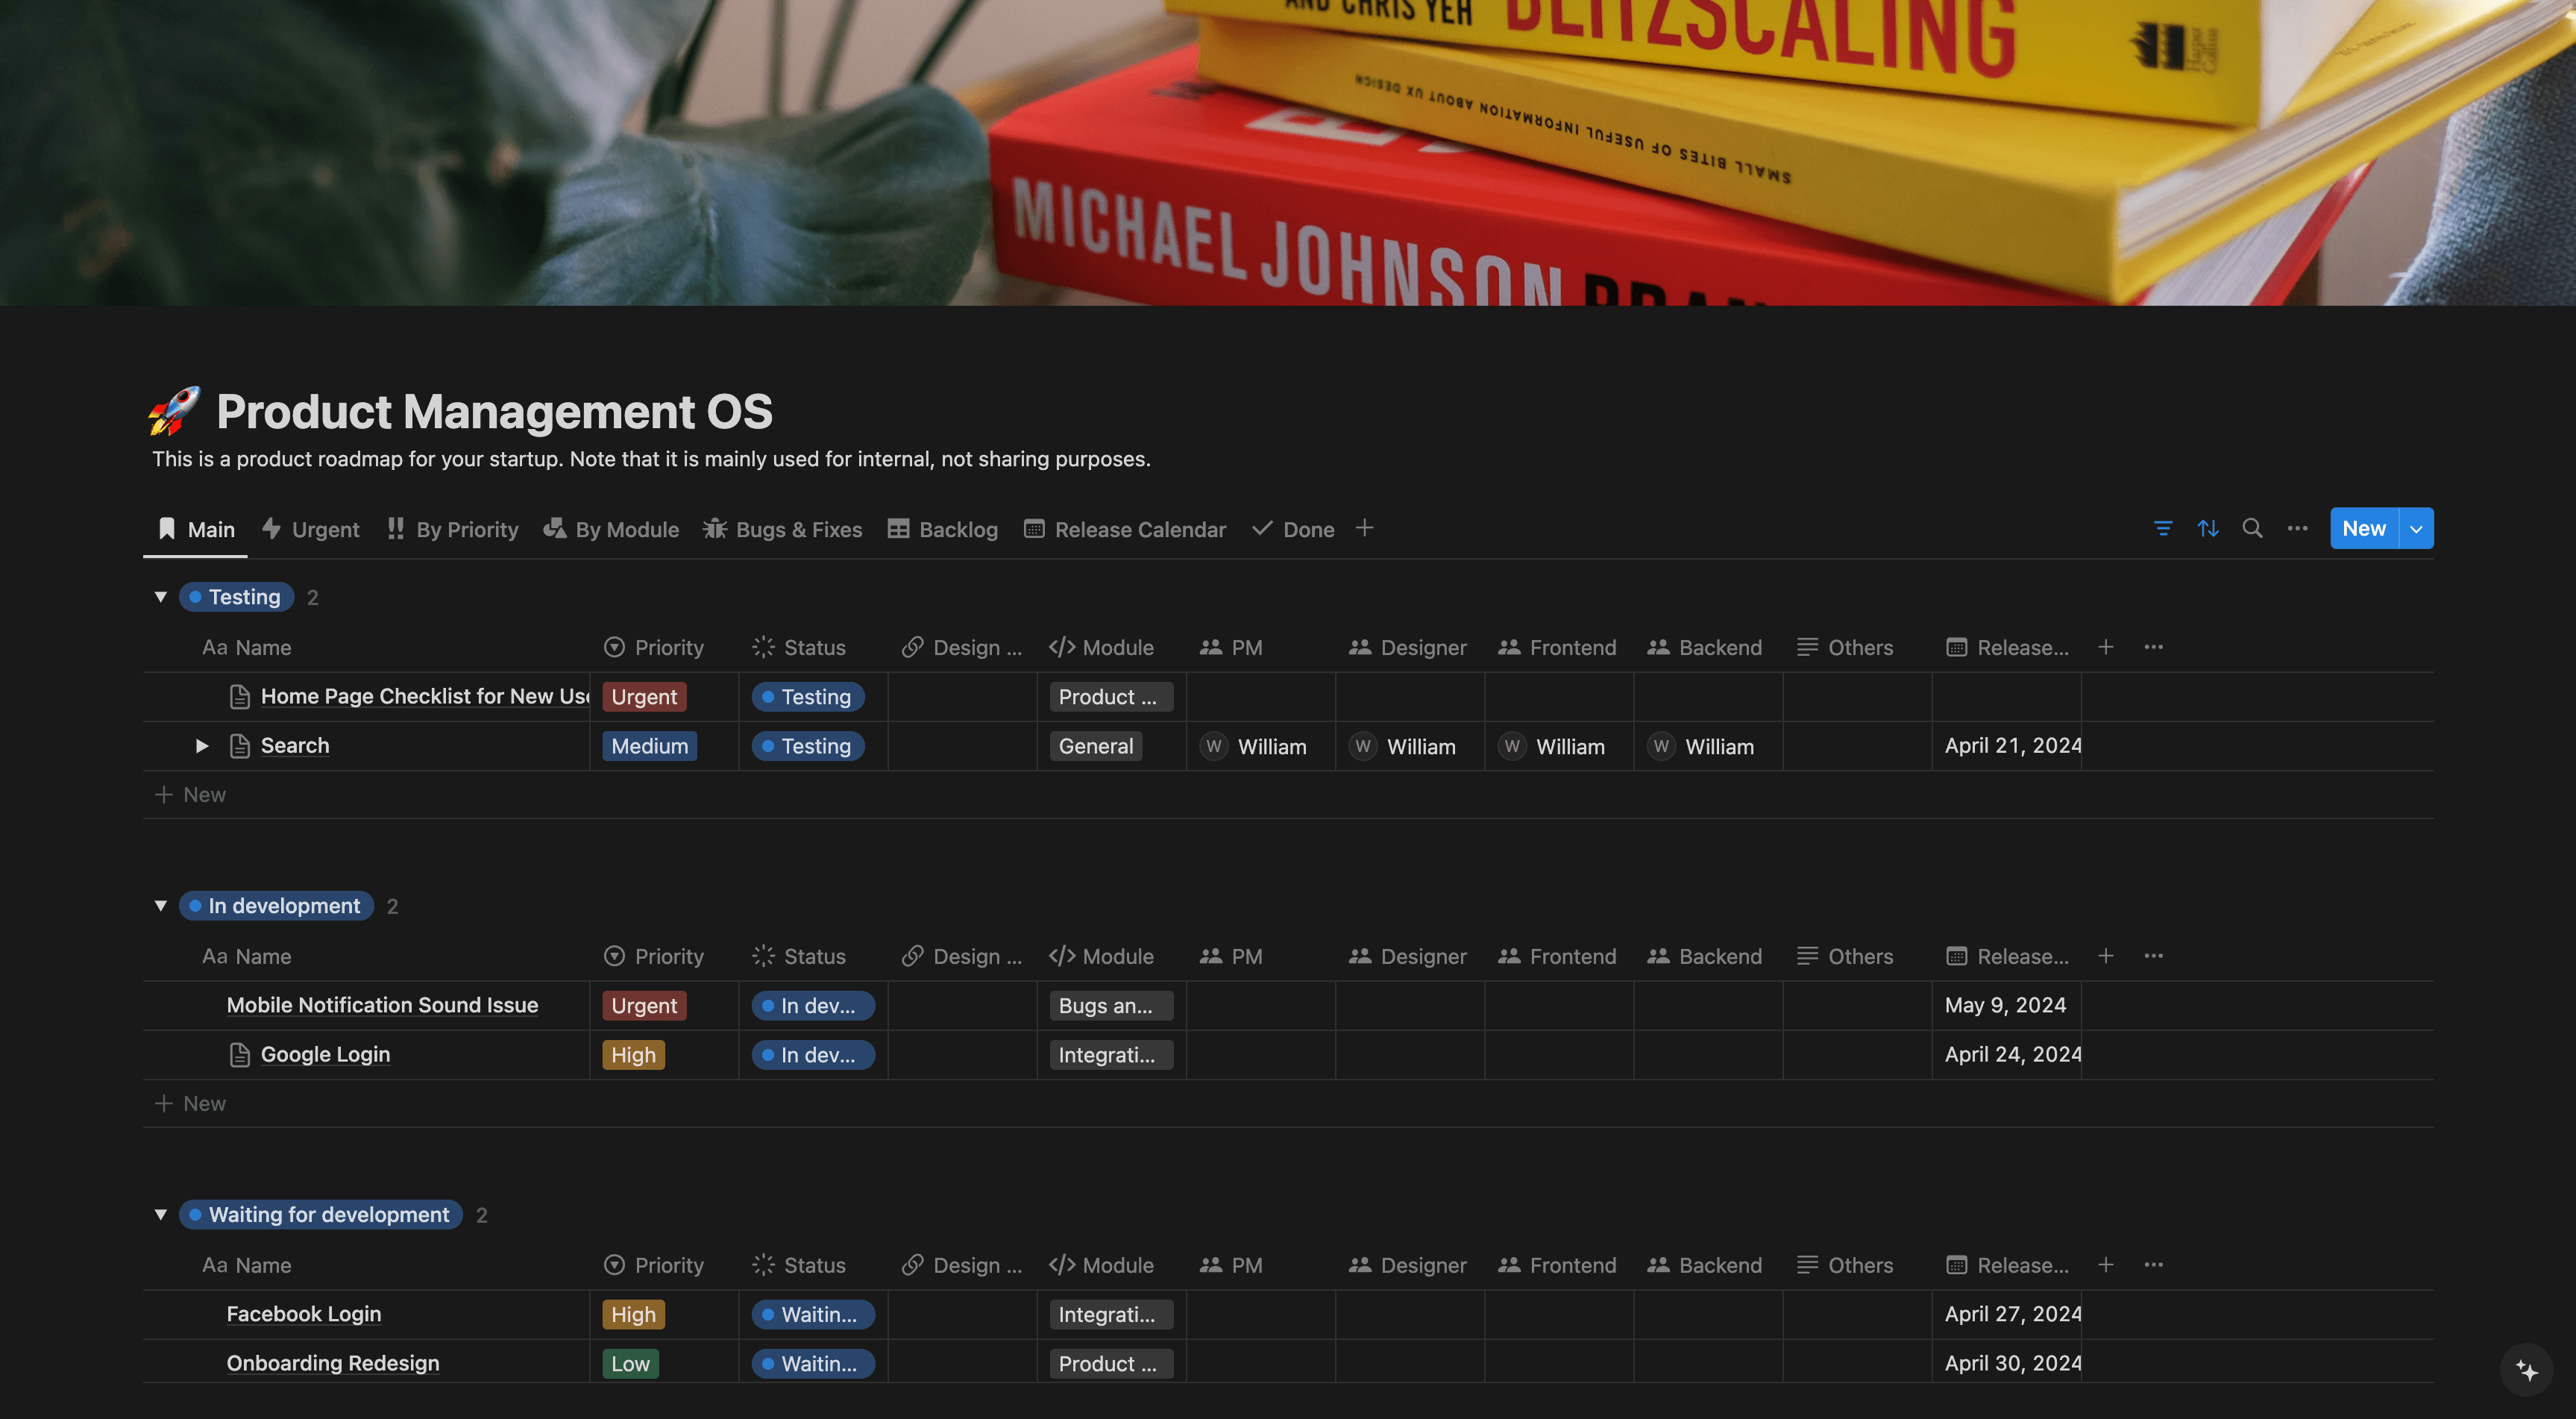This screenshot has height=1419, width=2576.
Task: Click the Urgent filter tab icon
Action: coord(271,527)
